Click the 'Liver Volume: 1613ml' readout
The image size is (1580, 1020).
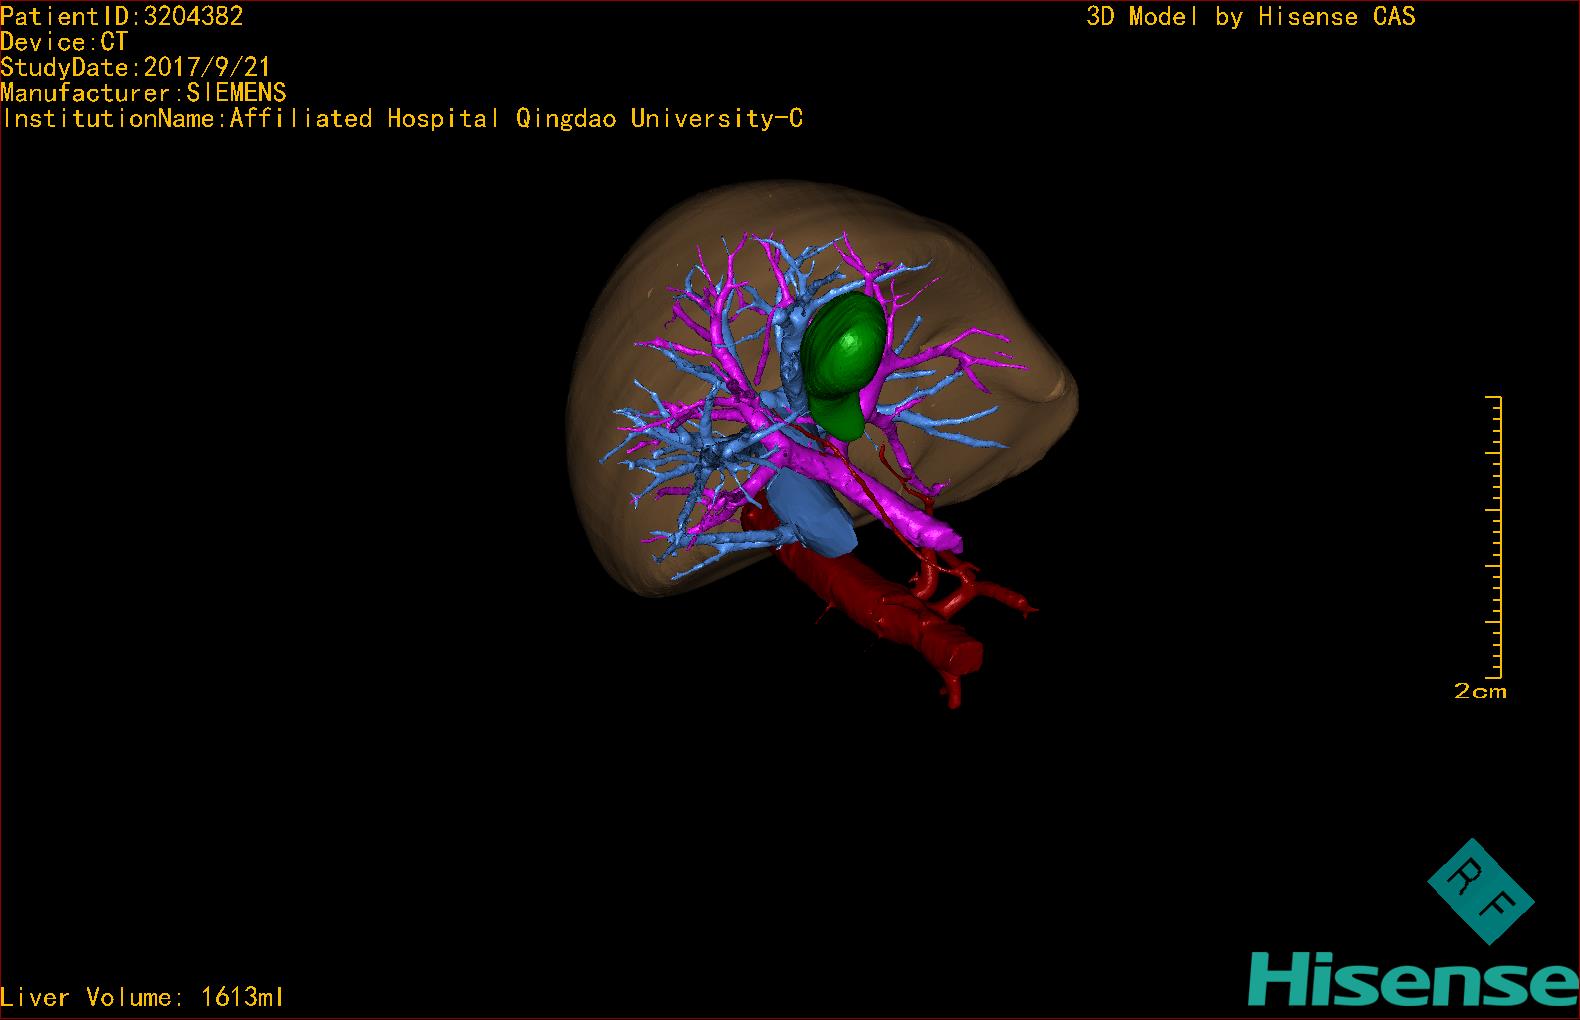pyautogui.click(x=142, y=997)
